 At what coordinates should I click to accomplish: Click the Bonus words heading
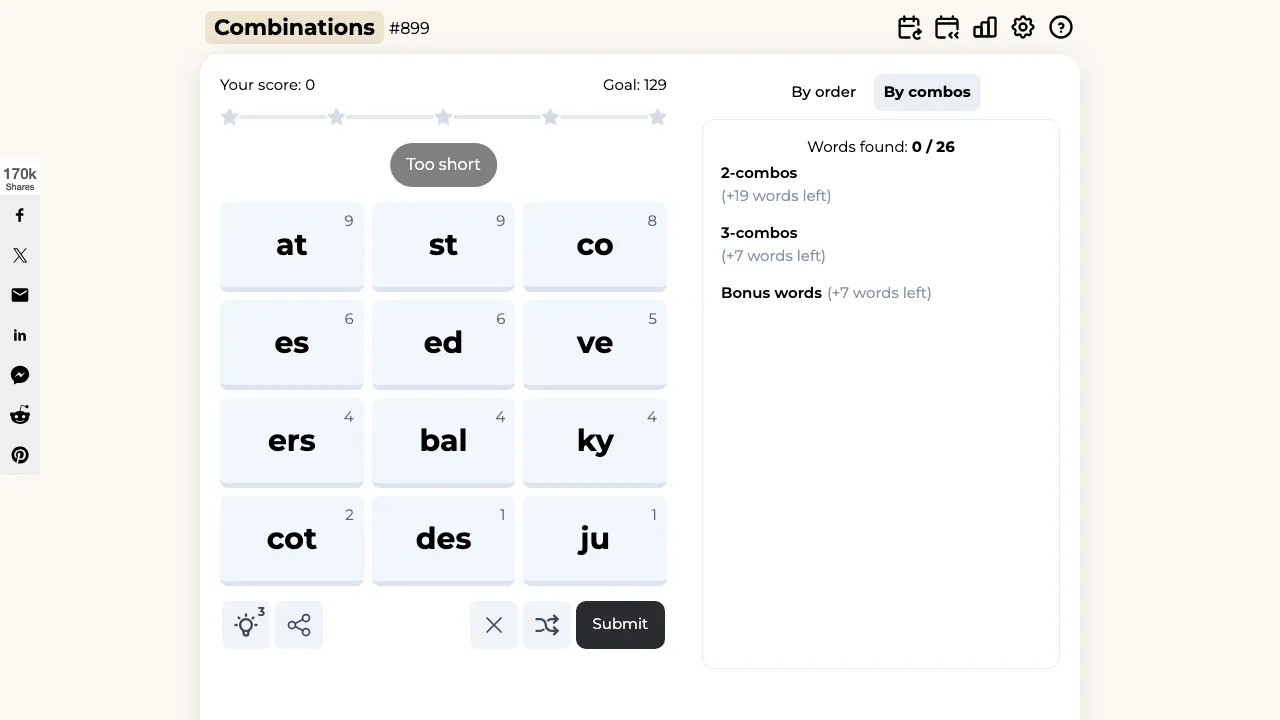[x=771, y=293]
